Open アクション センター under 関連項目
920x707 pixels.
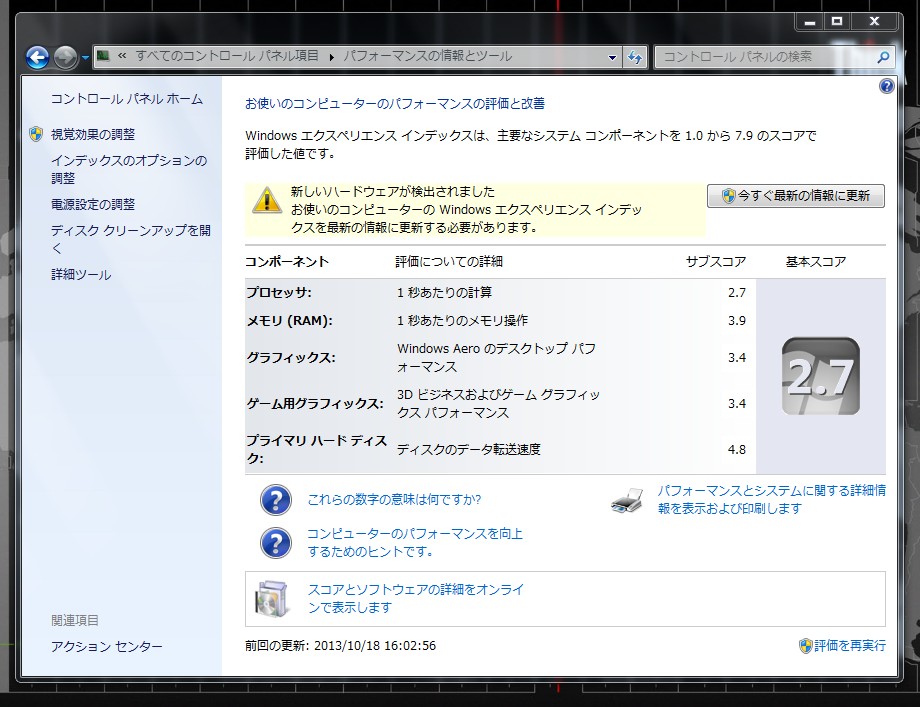click(x=107, y=646)
